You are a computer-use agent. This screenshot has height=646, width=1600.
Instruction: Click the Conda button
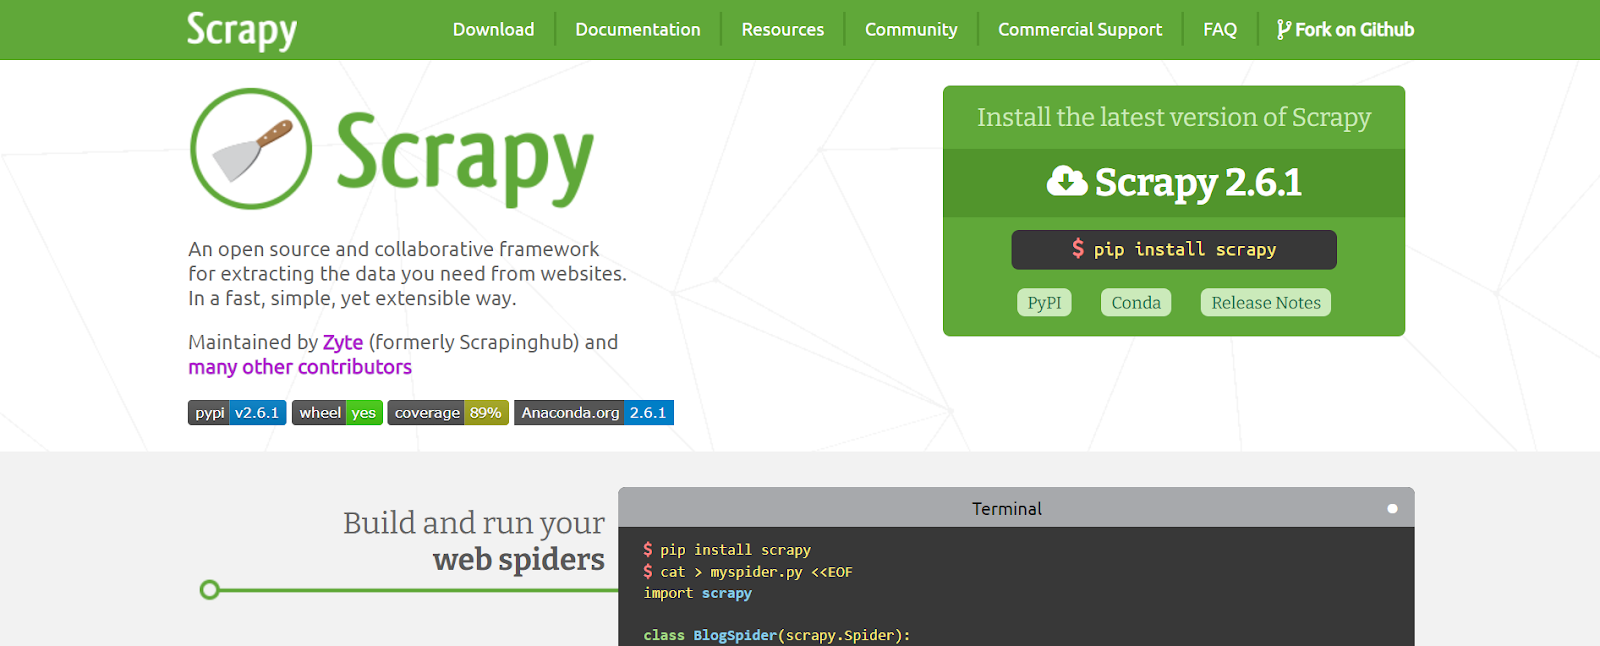pos(1136,303)
